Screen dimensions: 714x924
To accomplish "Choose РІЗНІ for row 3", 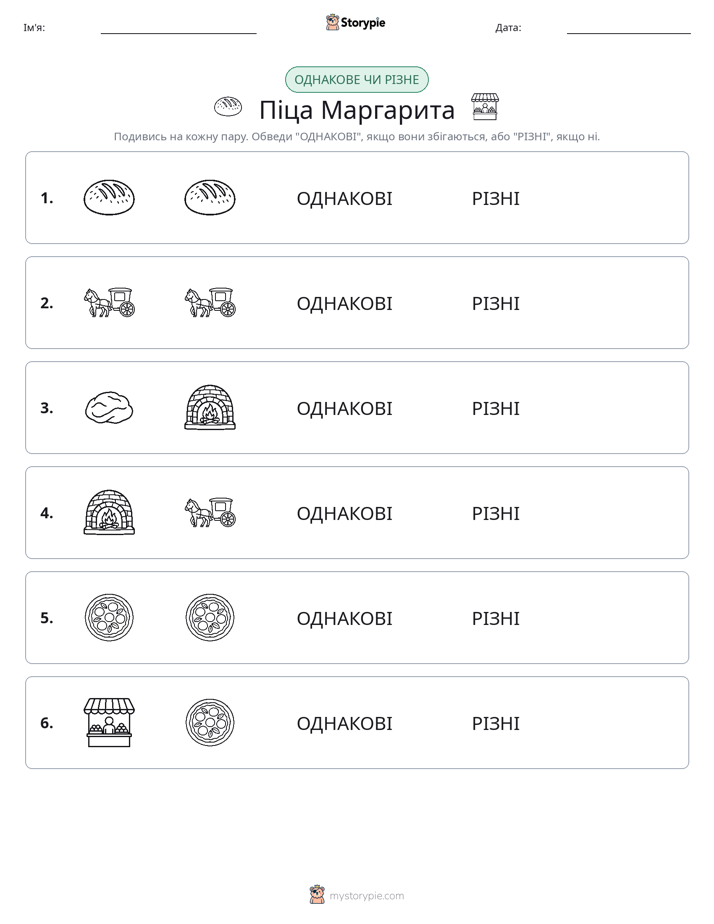I will tap(496, 408).
